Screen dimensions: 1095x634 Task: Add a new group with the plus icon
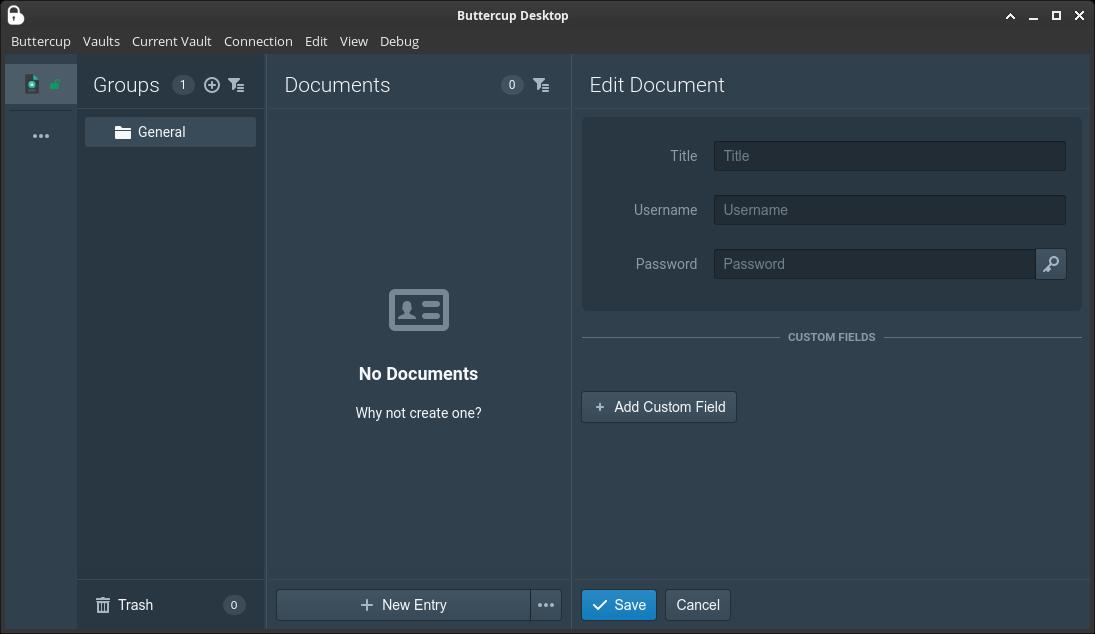[x=212, y=85]
